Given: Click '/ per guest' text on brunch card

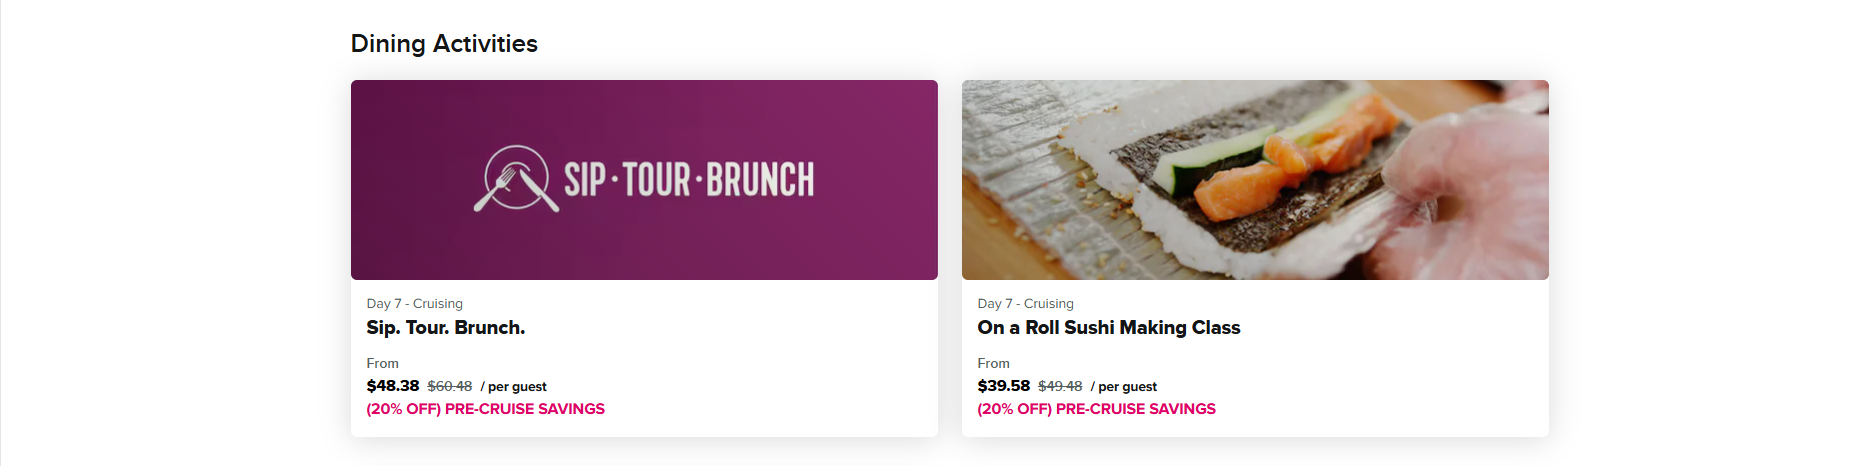Looking at the screenshot, I should pos(513,387).
